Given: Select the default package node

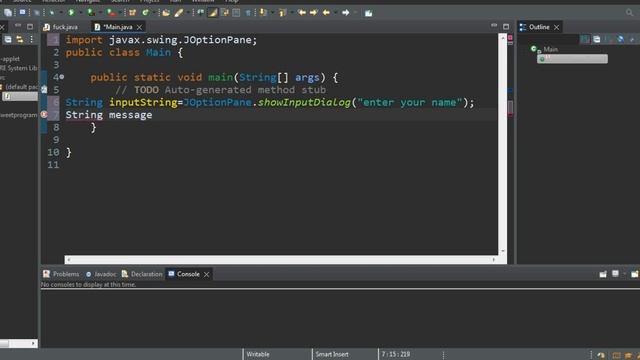Looking at the screenshot, I should (x=20, y=87).
